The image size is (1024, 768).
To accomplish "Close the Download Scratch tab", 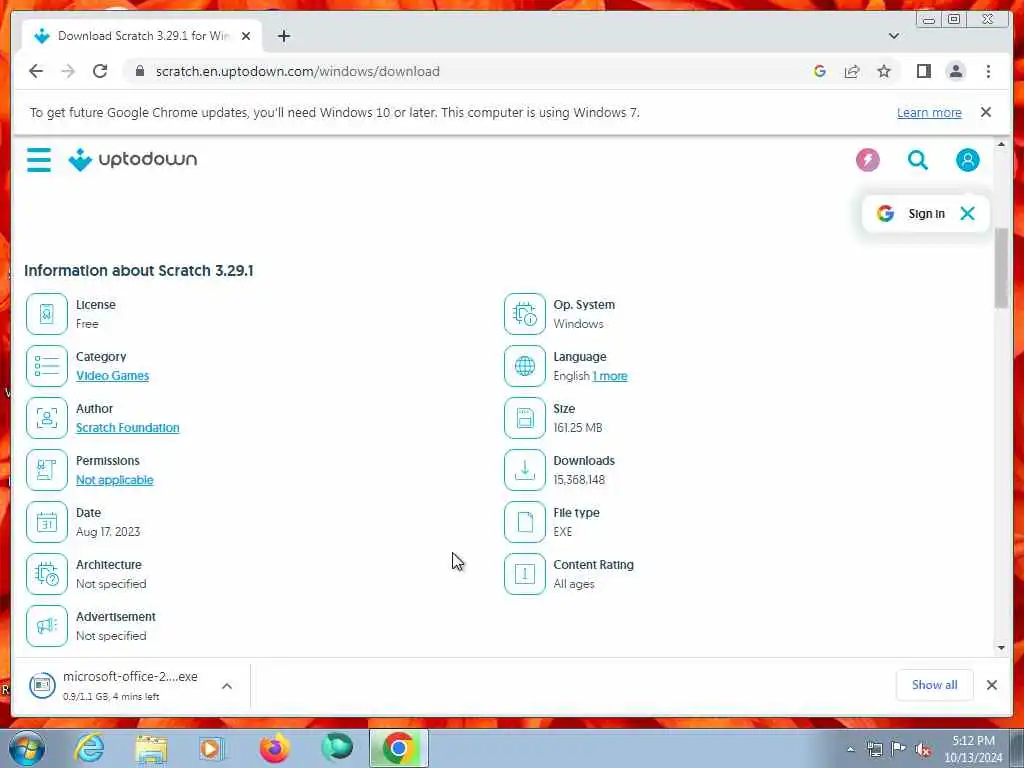I will pyautogui.click(x=246, y=36).
